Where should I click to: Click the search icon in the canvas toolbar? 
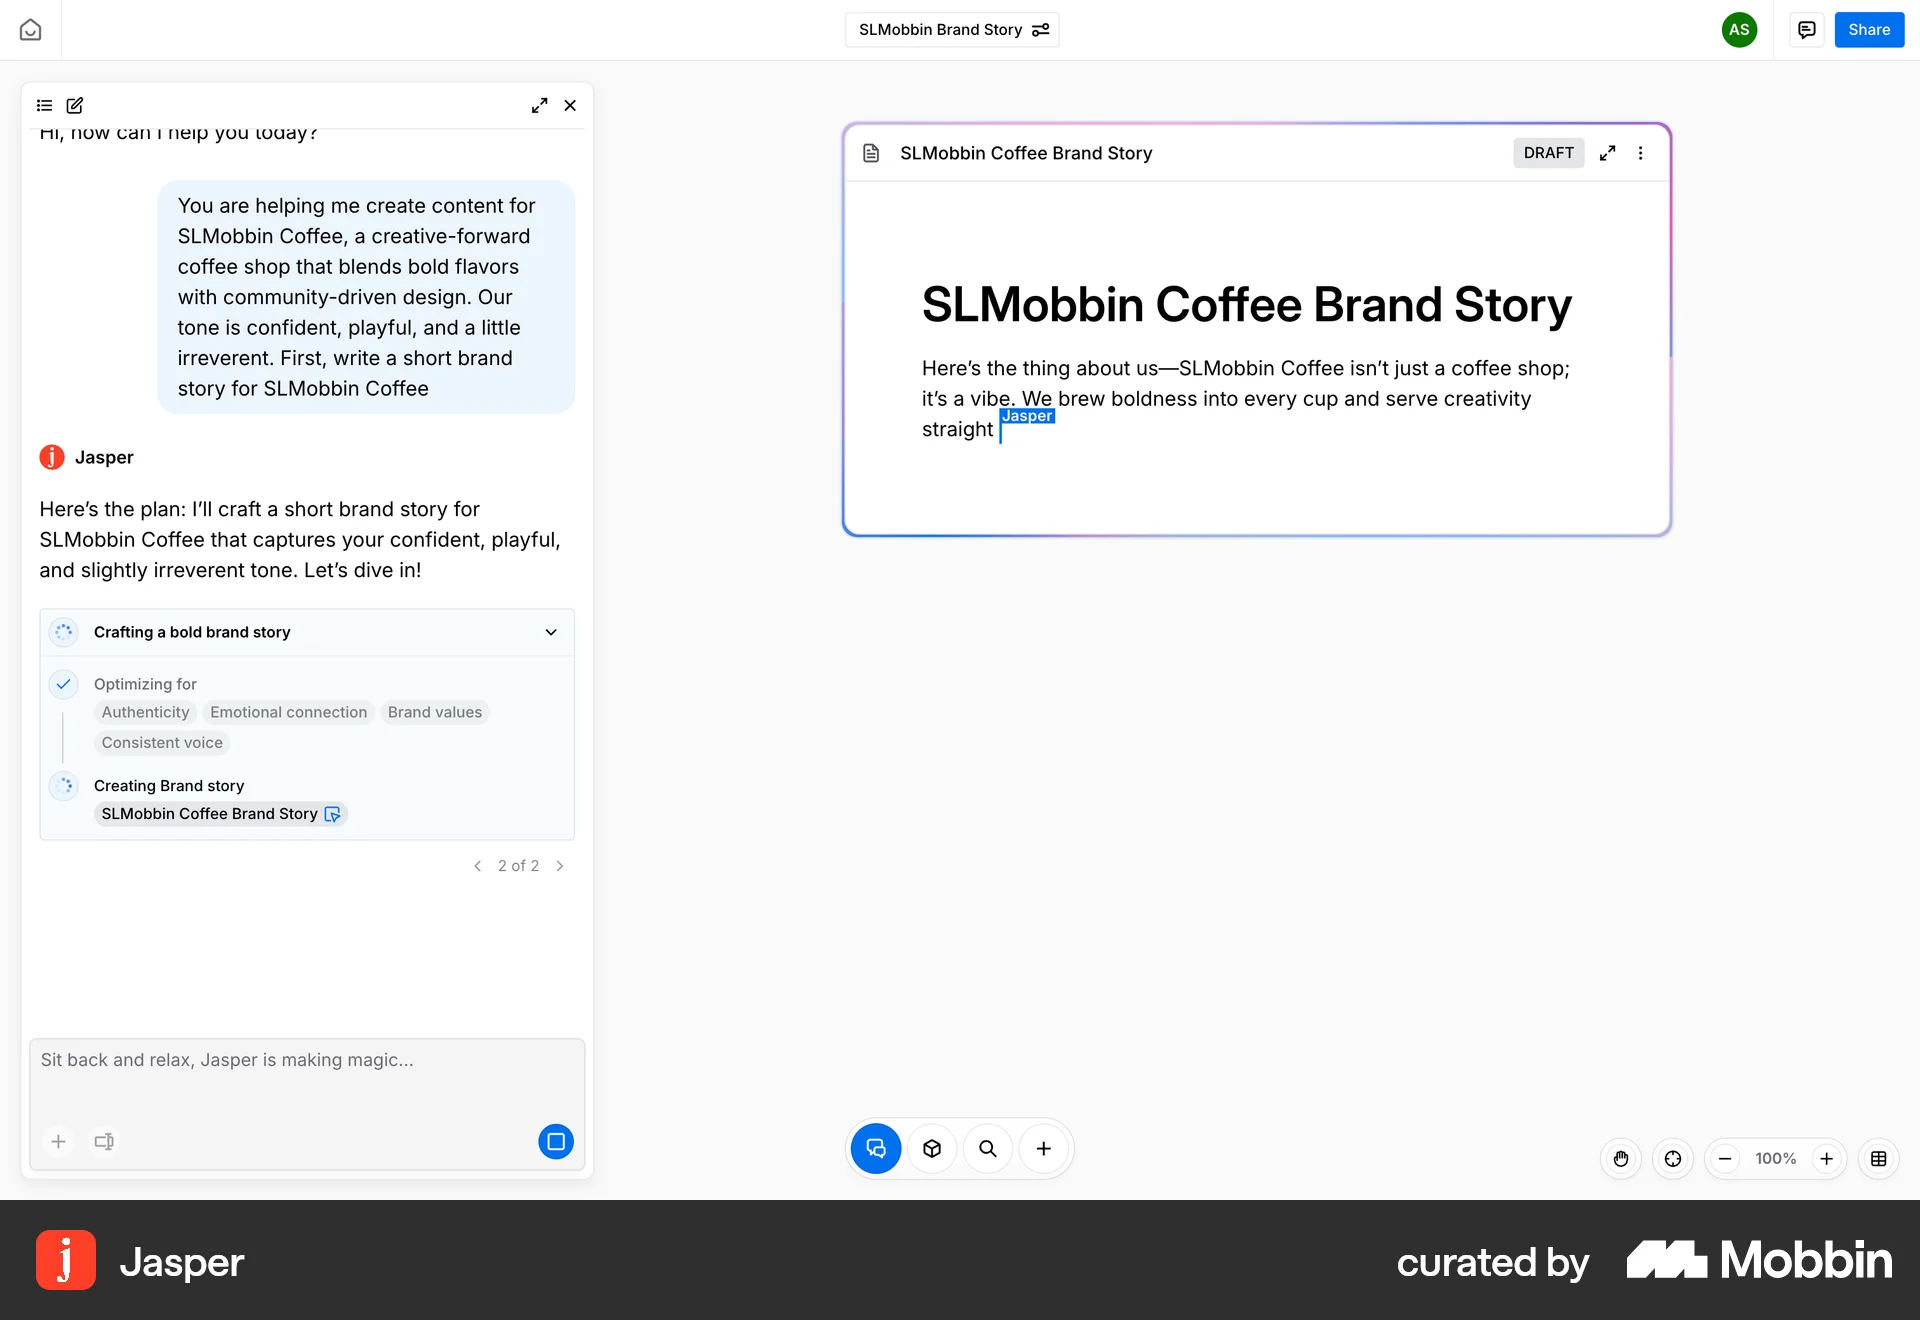pyautogui.click(x=987, y=1148)
